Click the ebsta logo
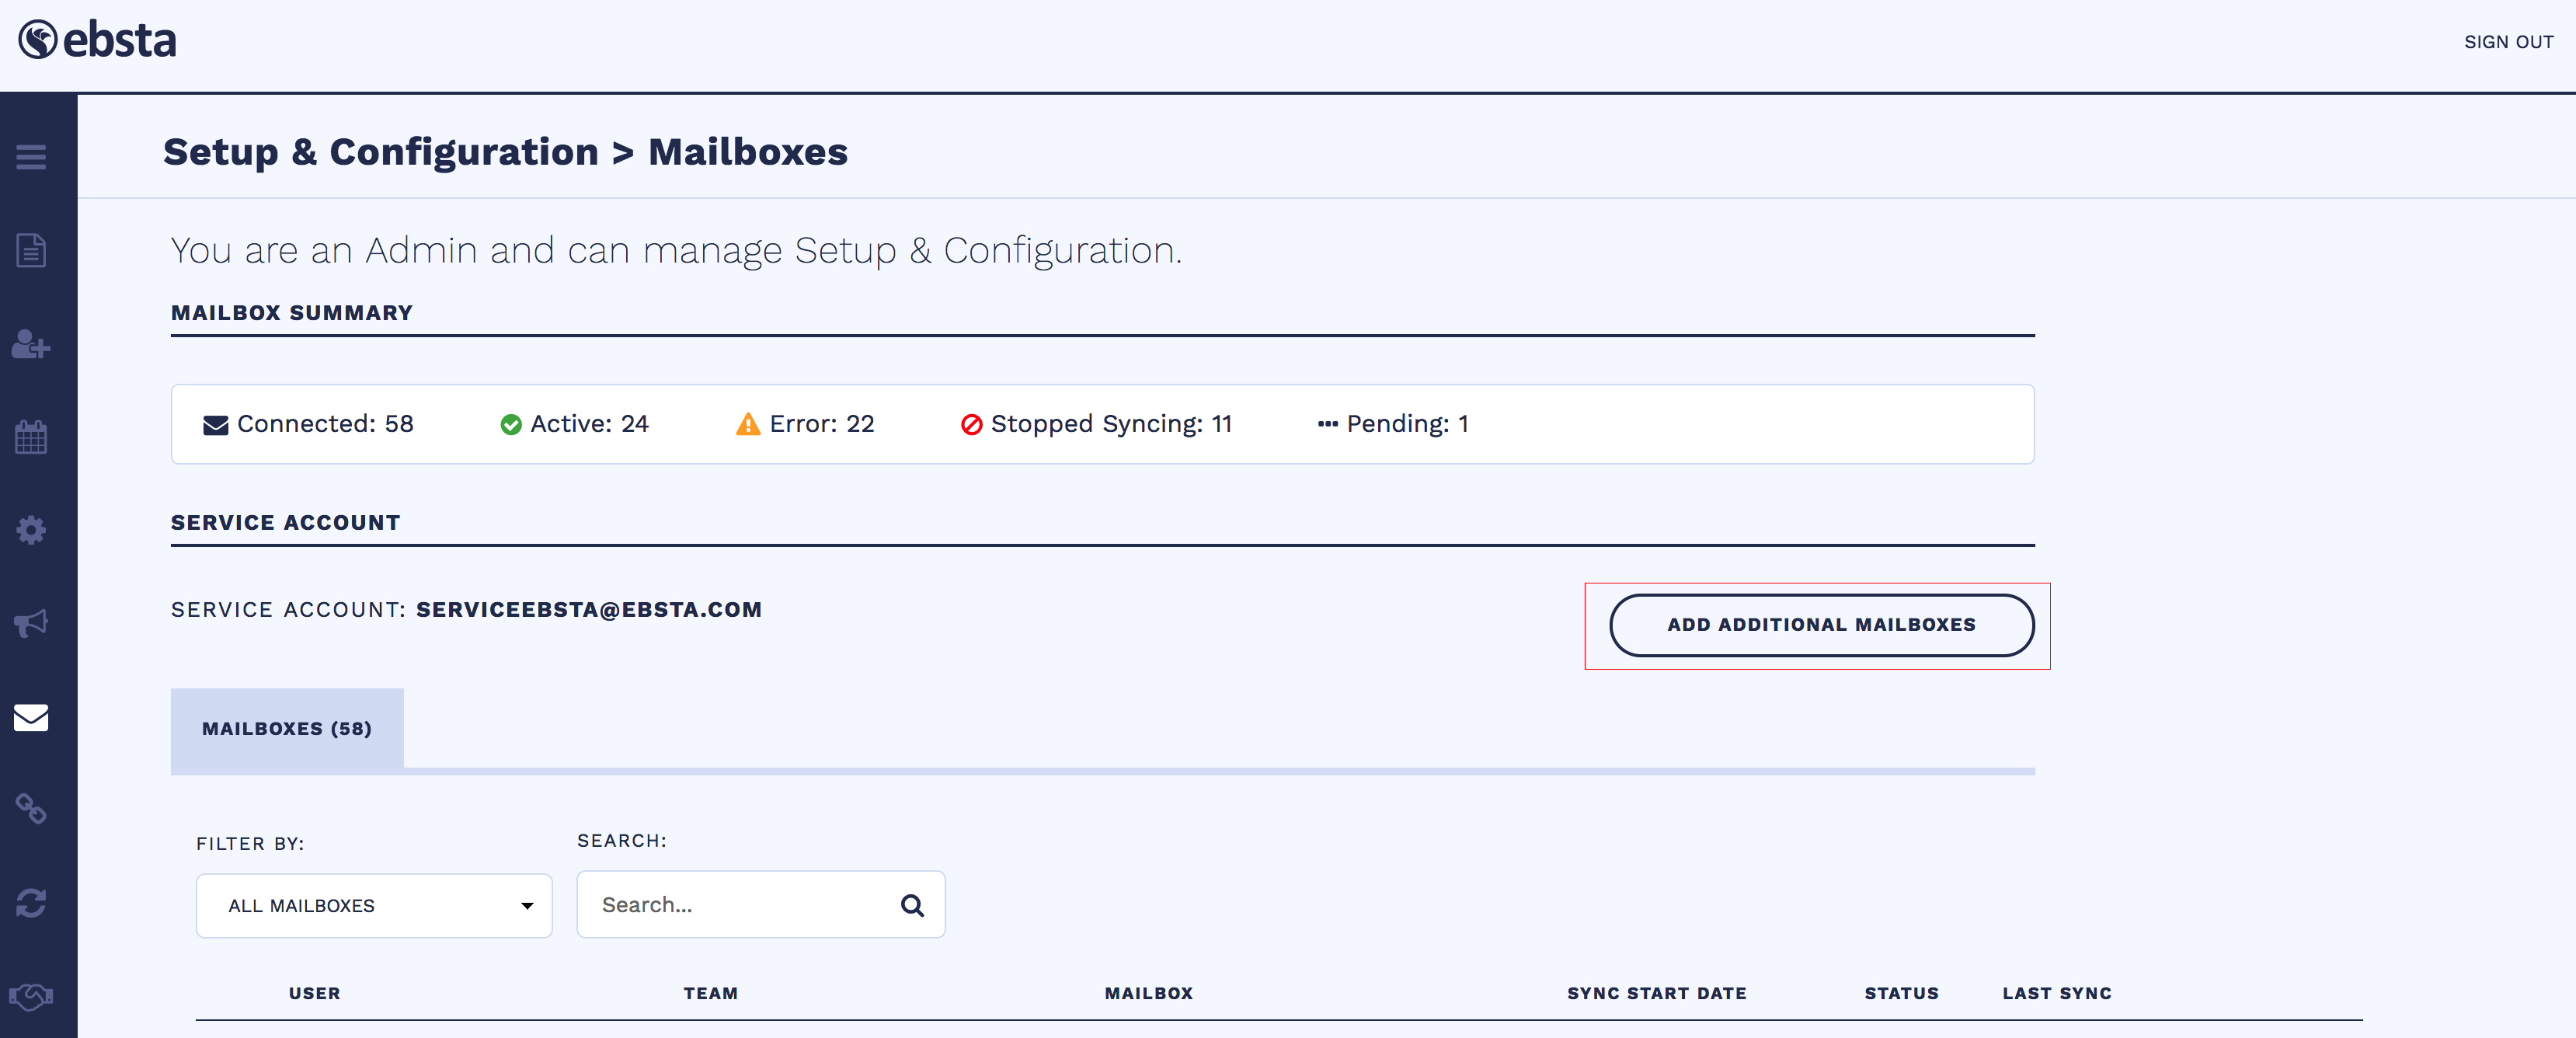This screenshot has width=2576, height=1038. coord(97,41)
